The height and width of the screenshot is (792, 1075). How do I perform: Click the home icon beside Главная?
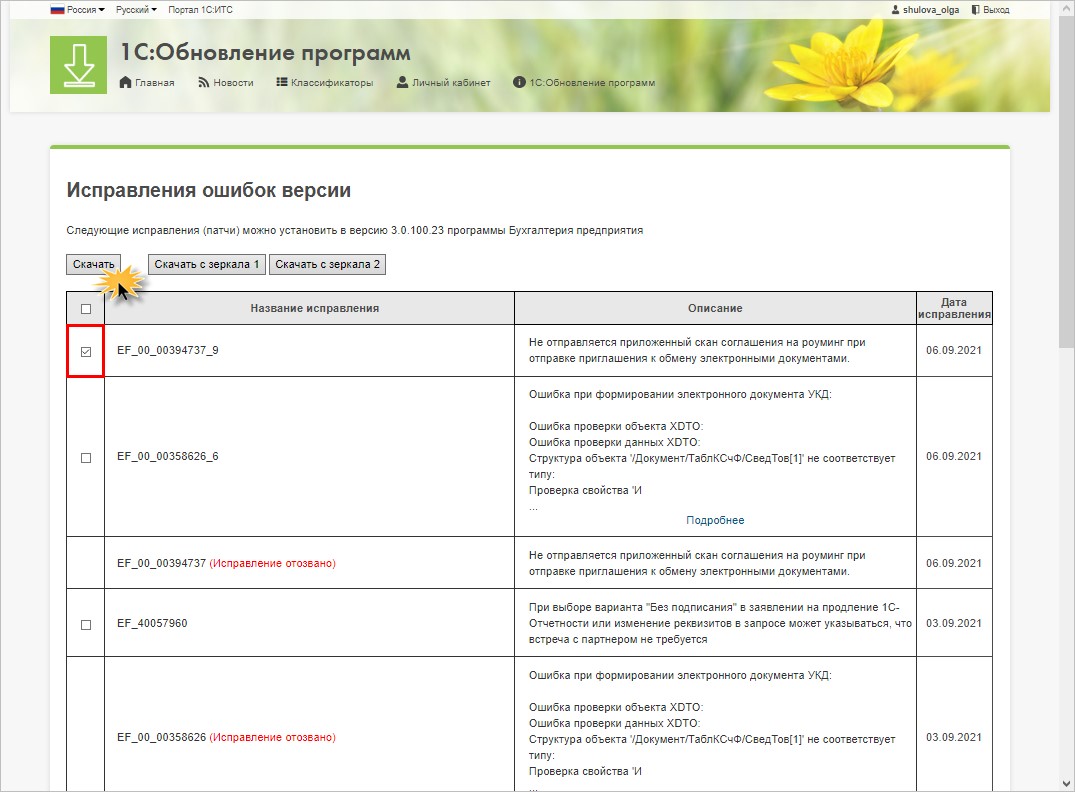point(125,82)
